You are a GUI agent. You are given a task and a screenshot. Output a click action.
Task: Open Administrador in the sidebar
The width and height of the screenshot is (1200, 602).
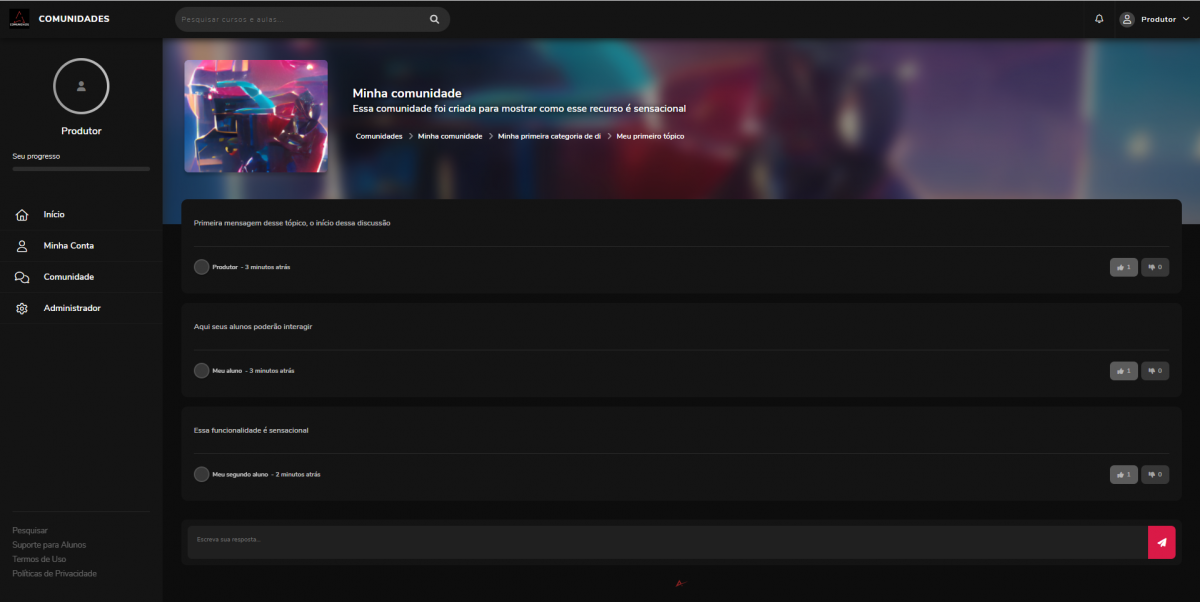(72, 308)
